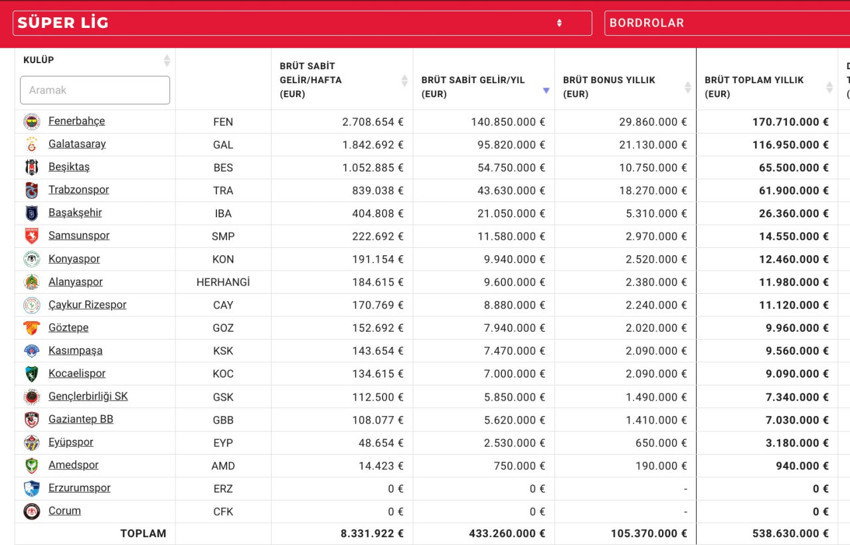Click the 26.360.000 € Başakşehir total
This screenshot has height=545, width=850.
[x=794, y=214]
